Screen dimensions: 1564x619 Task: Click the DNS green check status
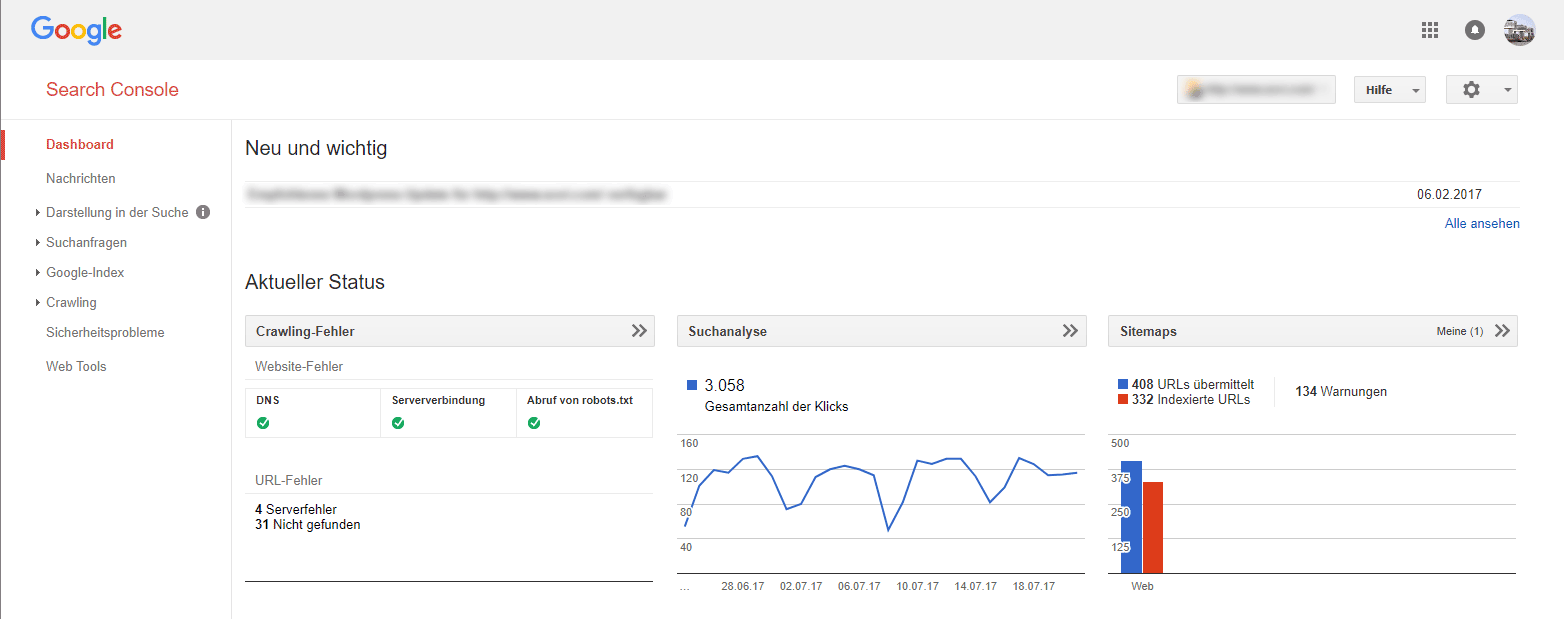coord(263,423)
